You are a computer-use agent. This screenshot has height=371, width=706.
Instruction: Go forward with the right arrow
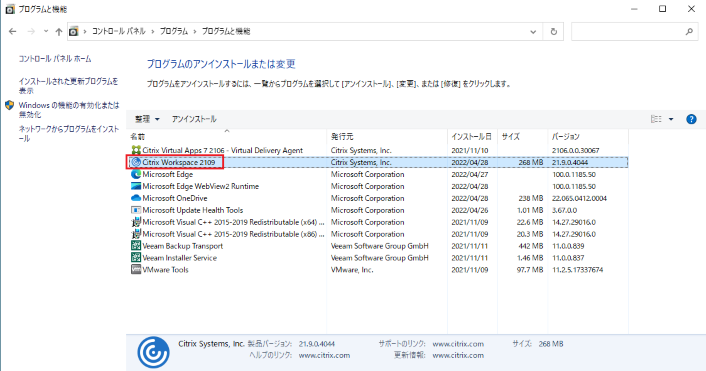click(31, 32)
